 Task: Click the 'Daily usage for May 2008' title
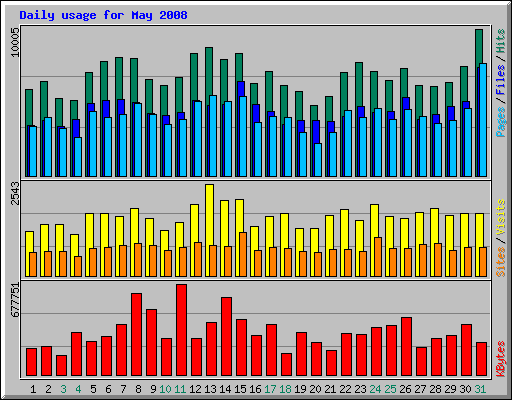click(x=103, y=15)
